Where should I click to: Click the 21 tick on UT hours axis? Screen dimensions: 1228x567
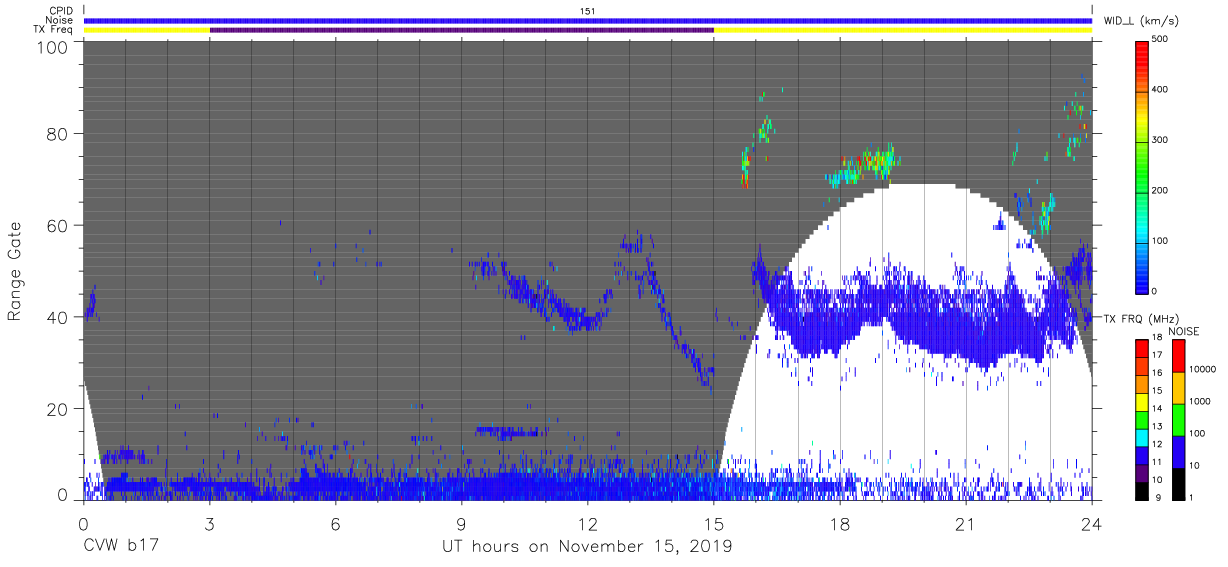tap(966, 523)
